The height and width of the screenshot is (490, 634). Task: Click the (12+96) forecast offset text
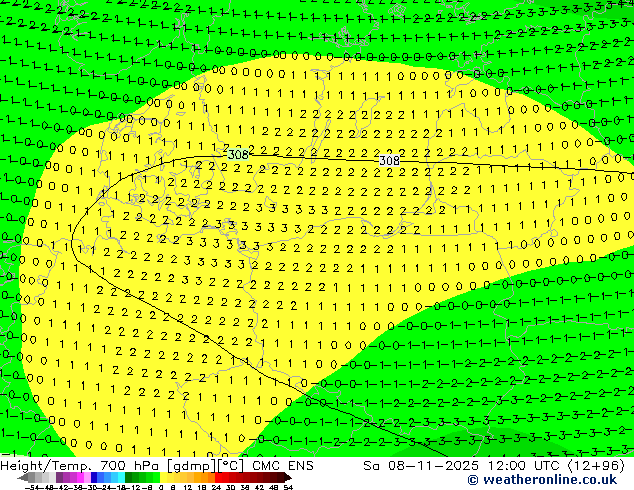597,466
